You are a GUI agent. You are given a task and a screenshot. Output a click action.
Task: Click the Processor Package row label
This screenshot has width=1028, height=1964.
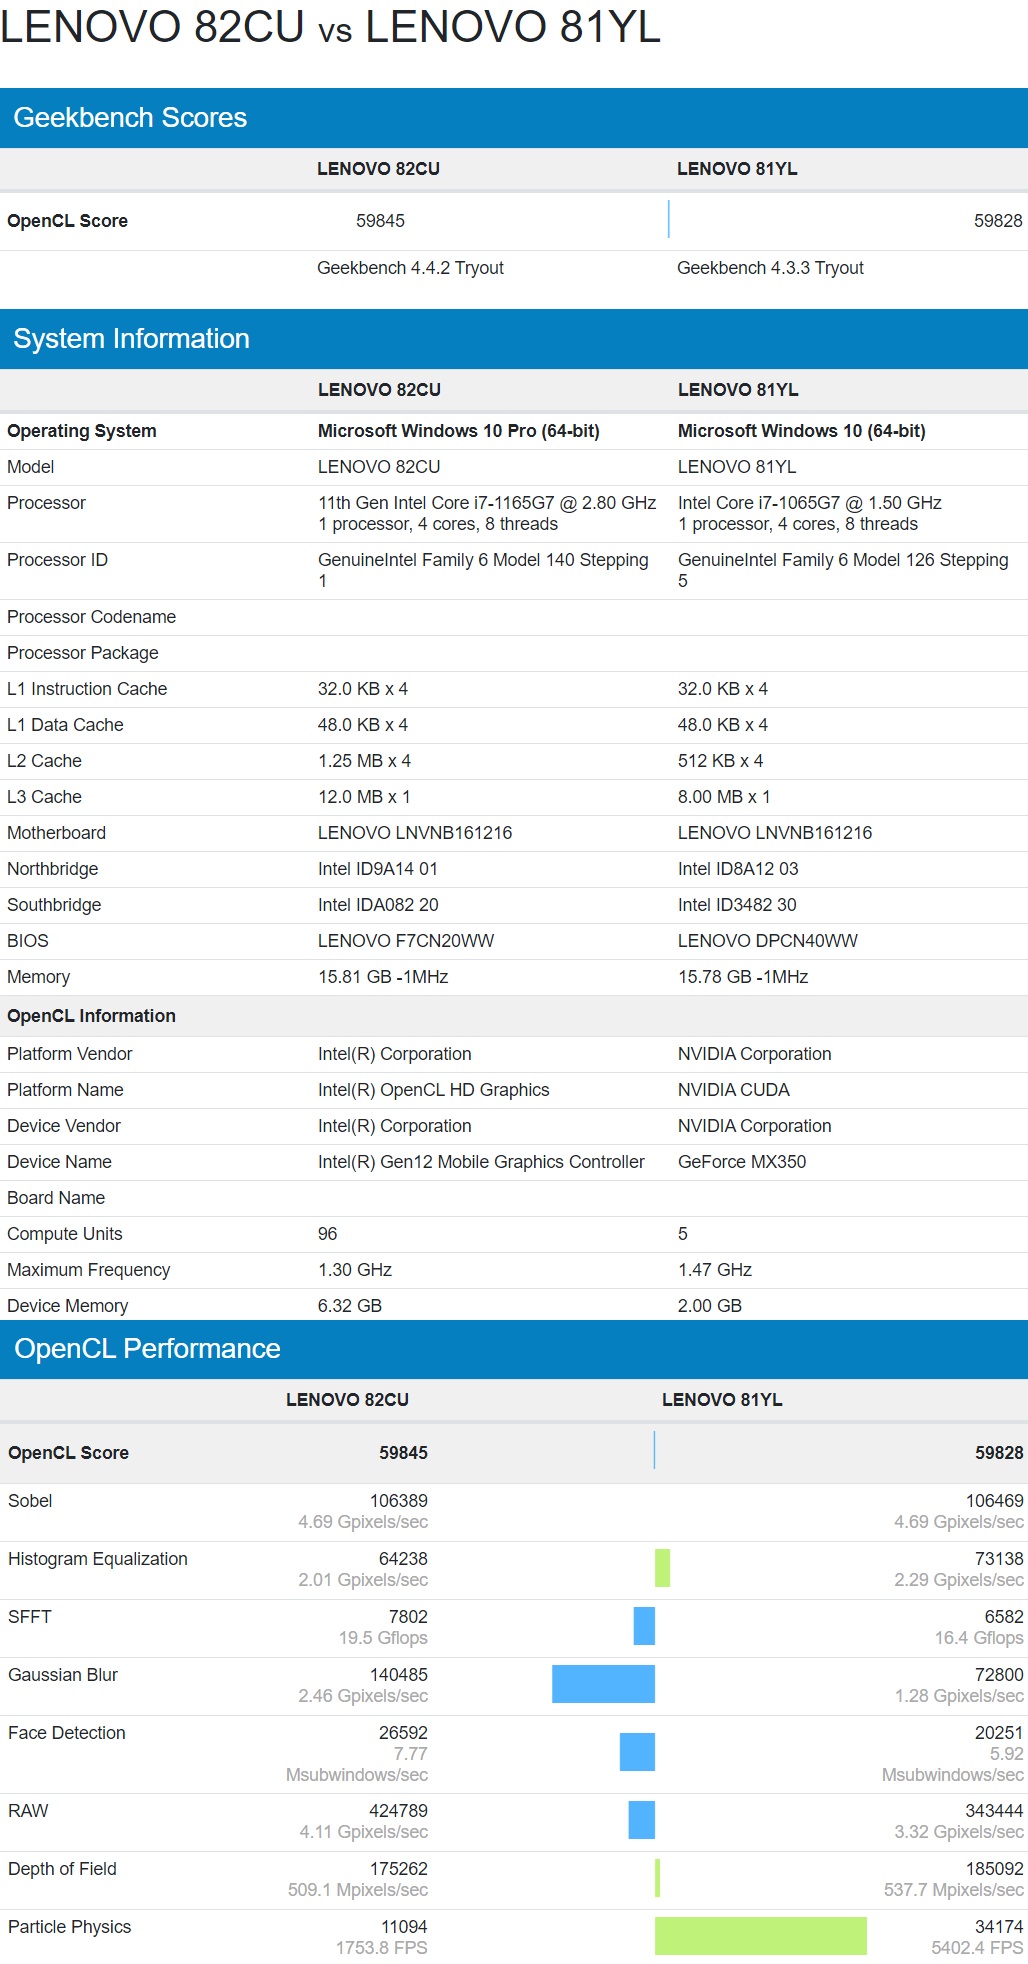(83, 653)
